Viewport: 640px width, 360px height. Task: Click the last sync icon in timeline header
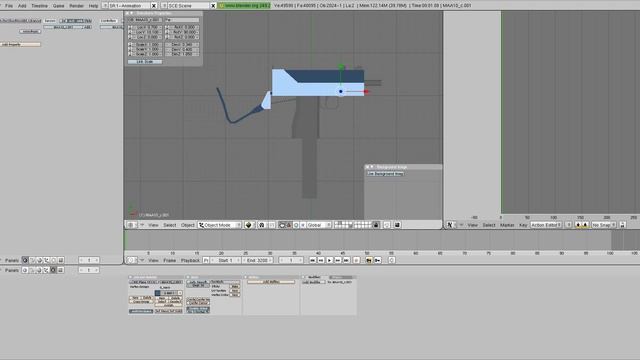[x=391, y=260]
